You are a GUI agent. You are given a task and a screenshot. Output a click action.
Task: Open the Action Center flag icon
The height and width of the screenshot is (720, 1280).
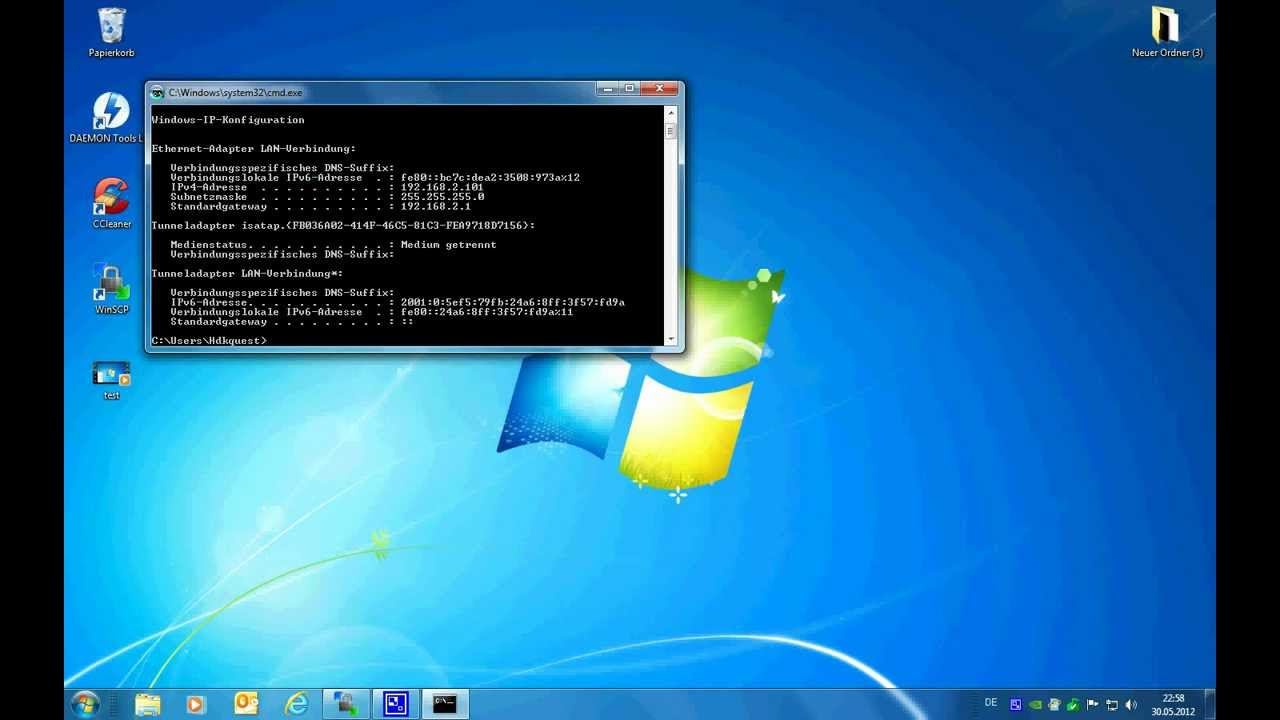click(x=1092, y=705)
